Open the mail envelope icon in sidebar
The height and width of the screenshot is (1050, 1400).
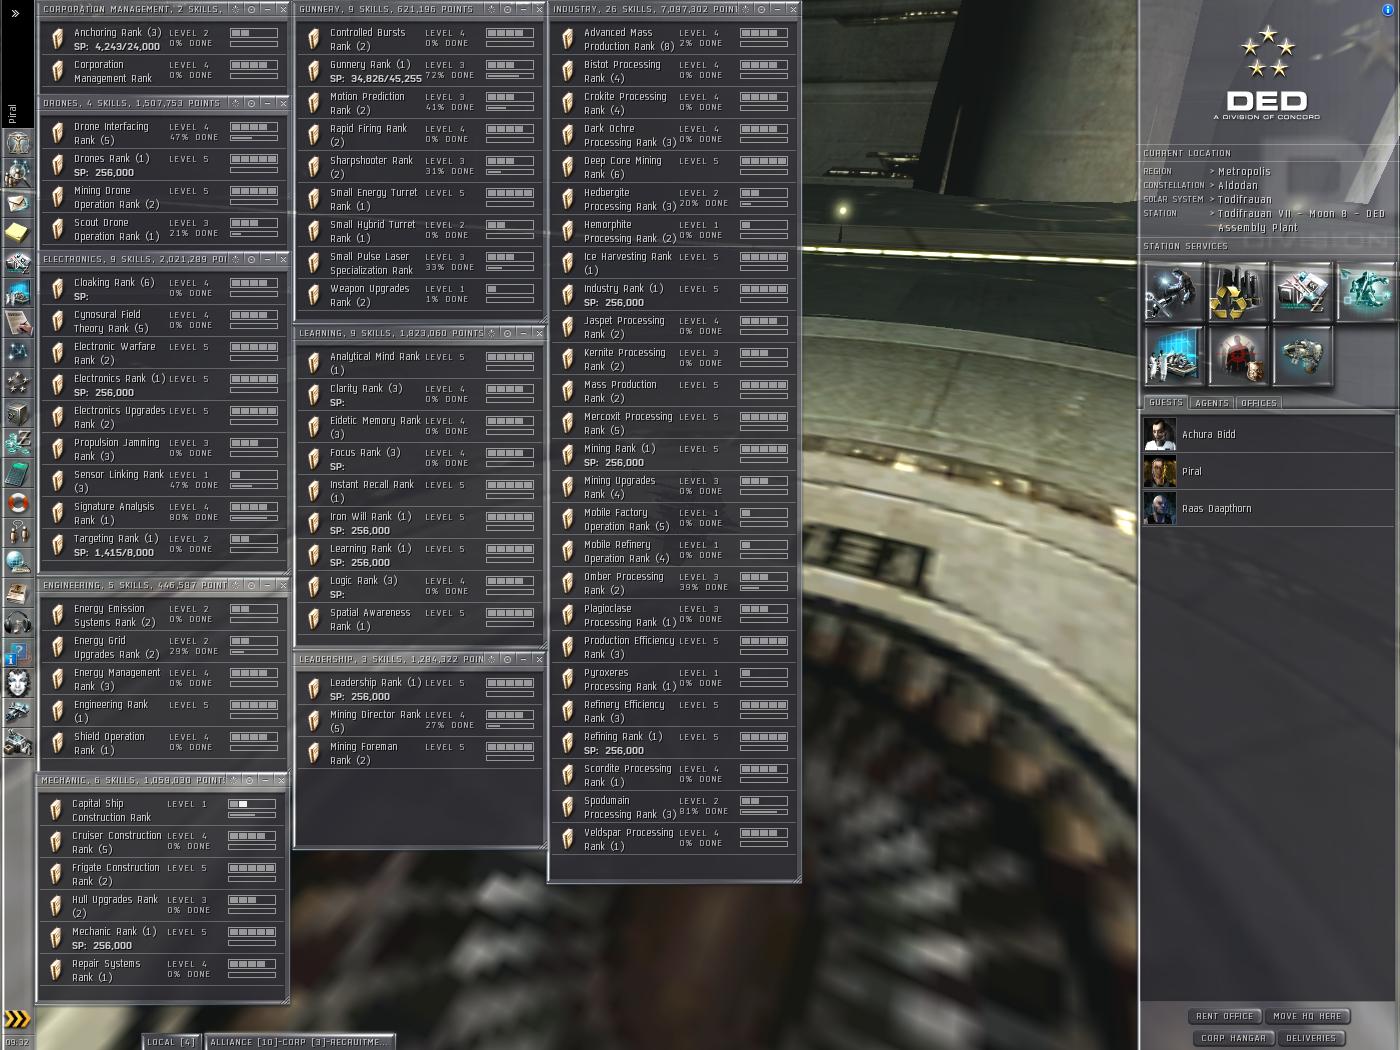[x=18, y=203]
